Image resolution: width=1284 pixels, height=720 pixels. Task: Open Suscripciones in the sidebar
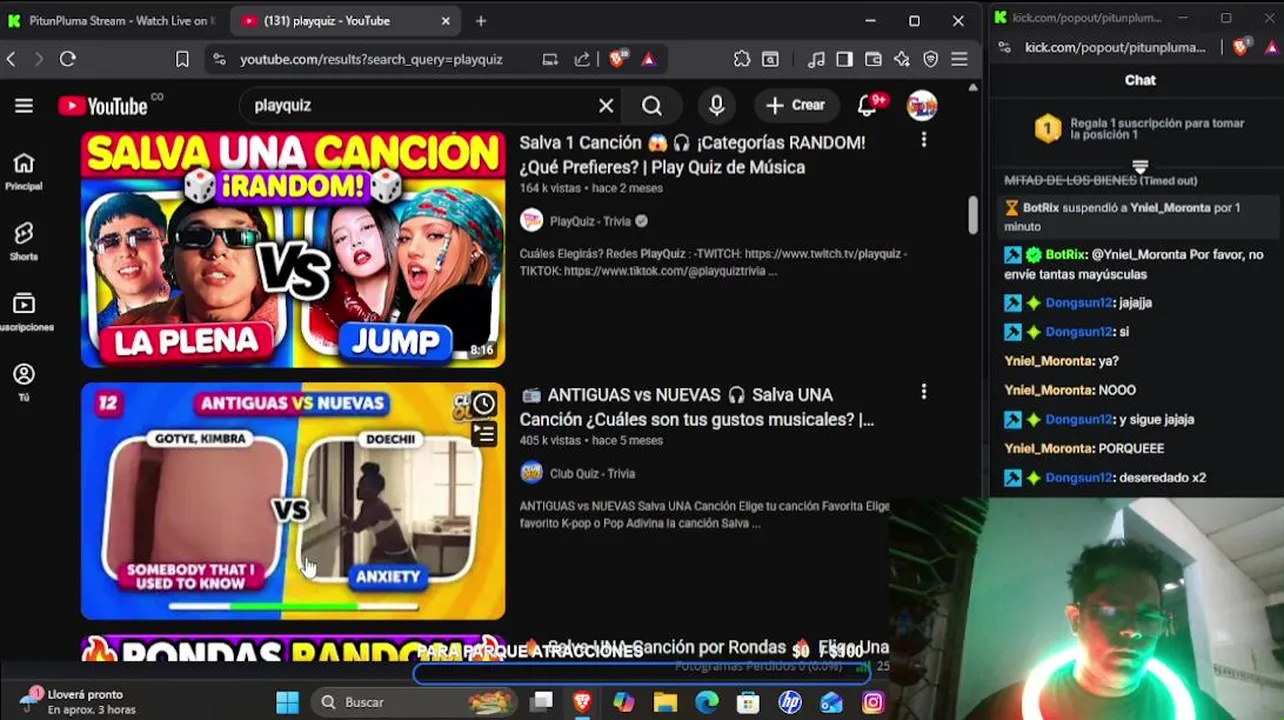click(24, 311)
